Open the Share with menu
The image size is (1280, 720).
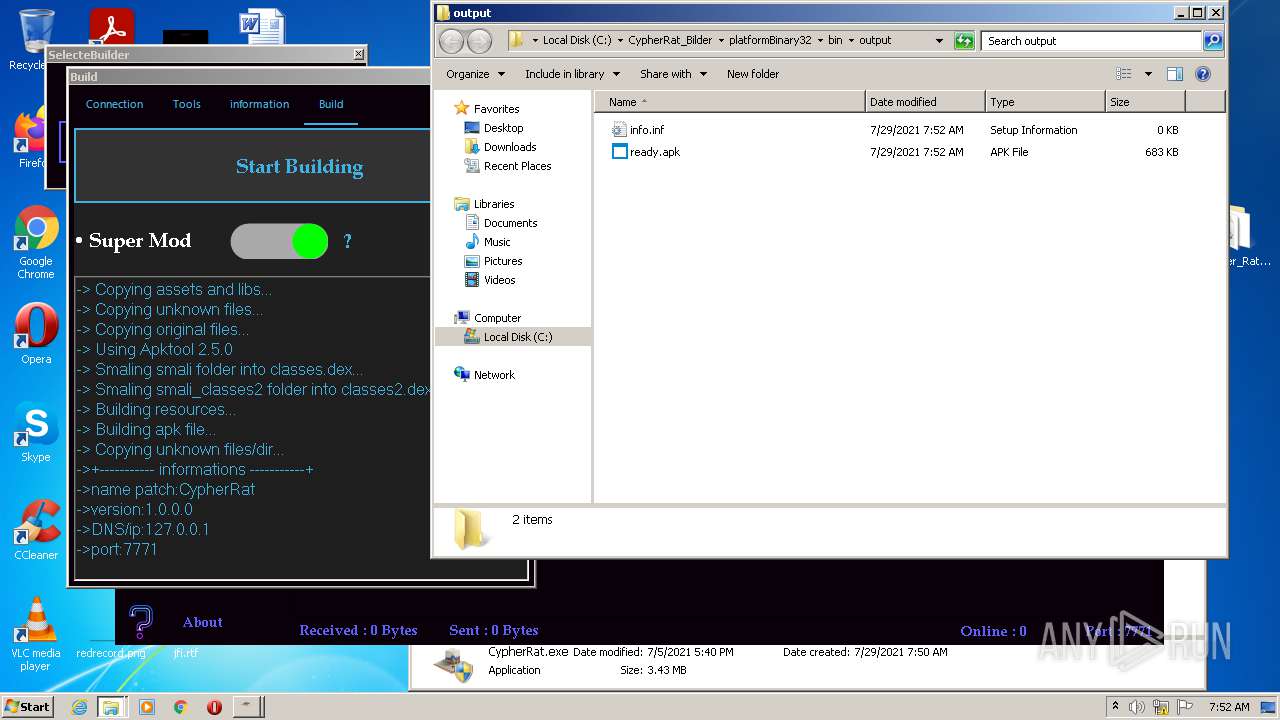coord(673,74)
